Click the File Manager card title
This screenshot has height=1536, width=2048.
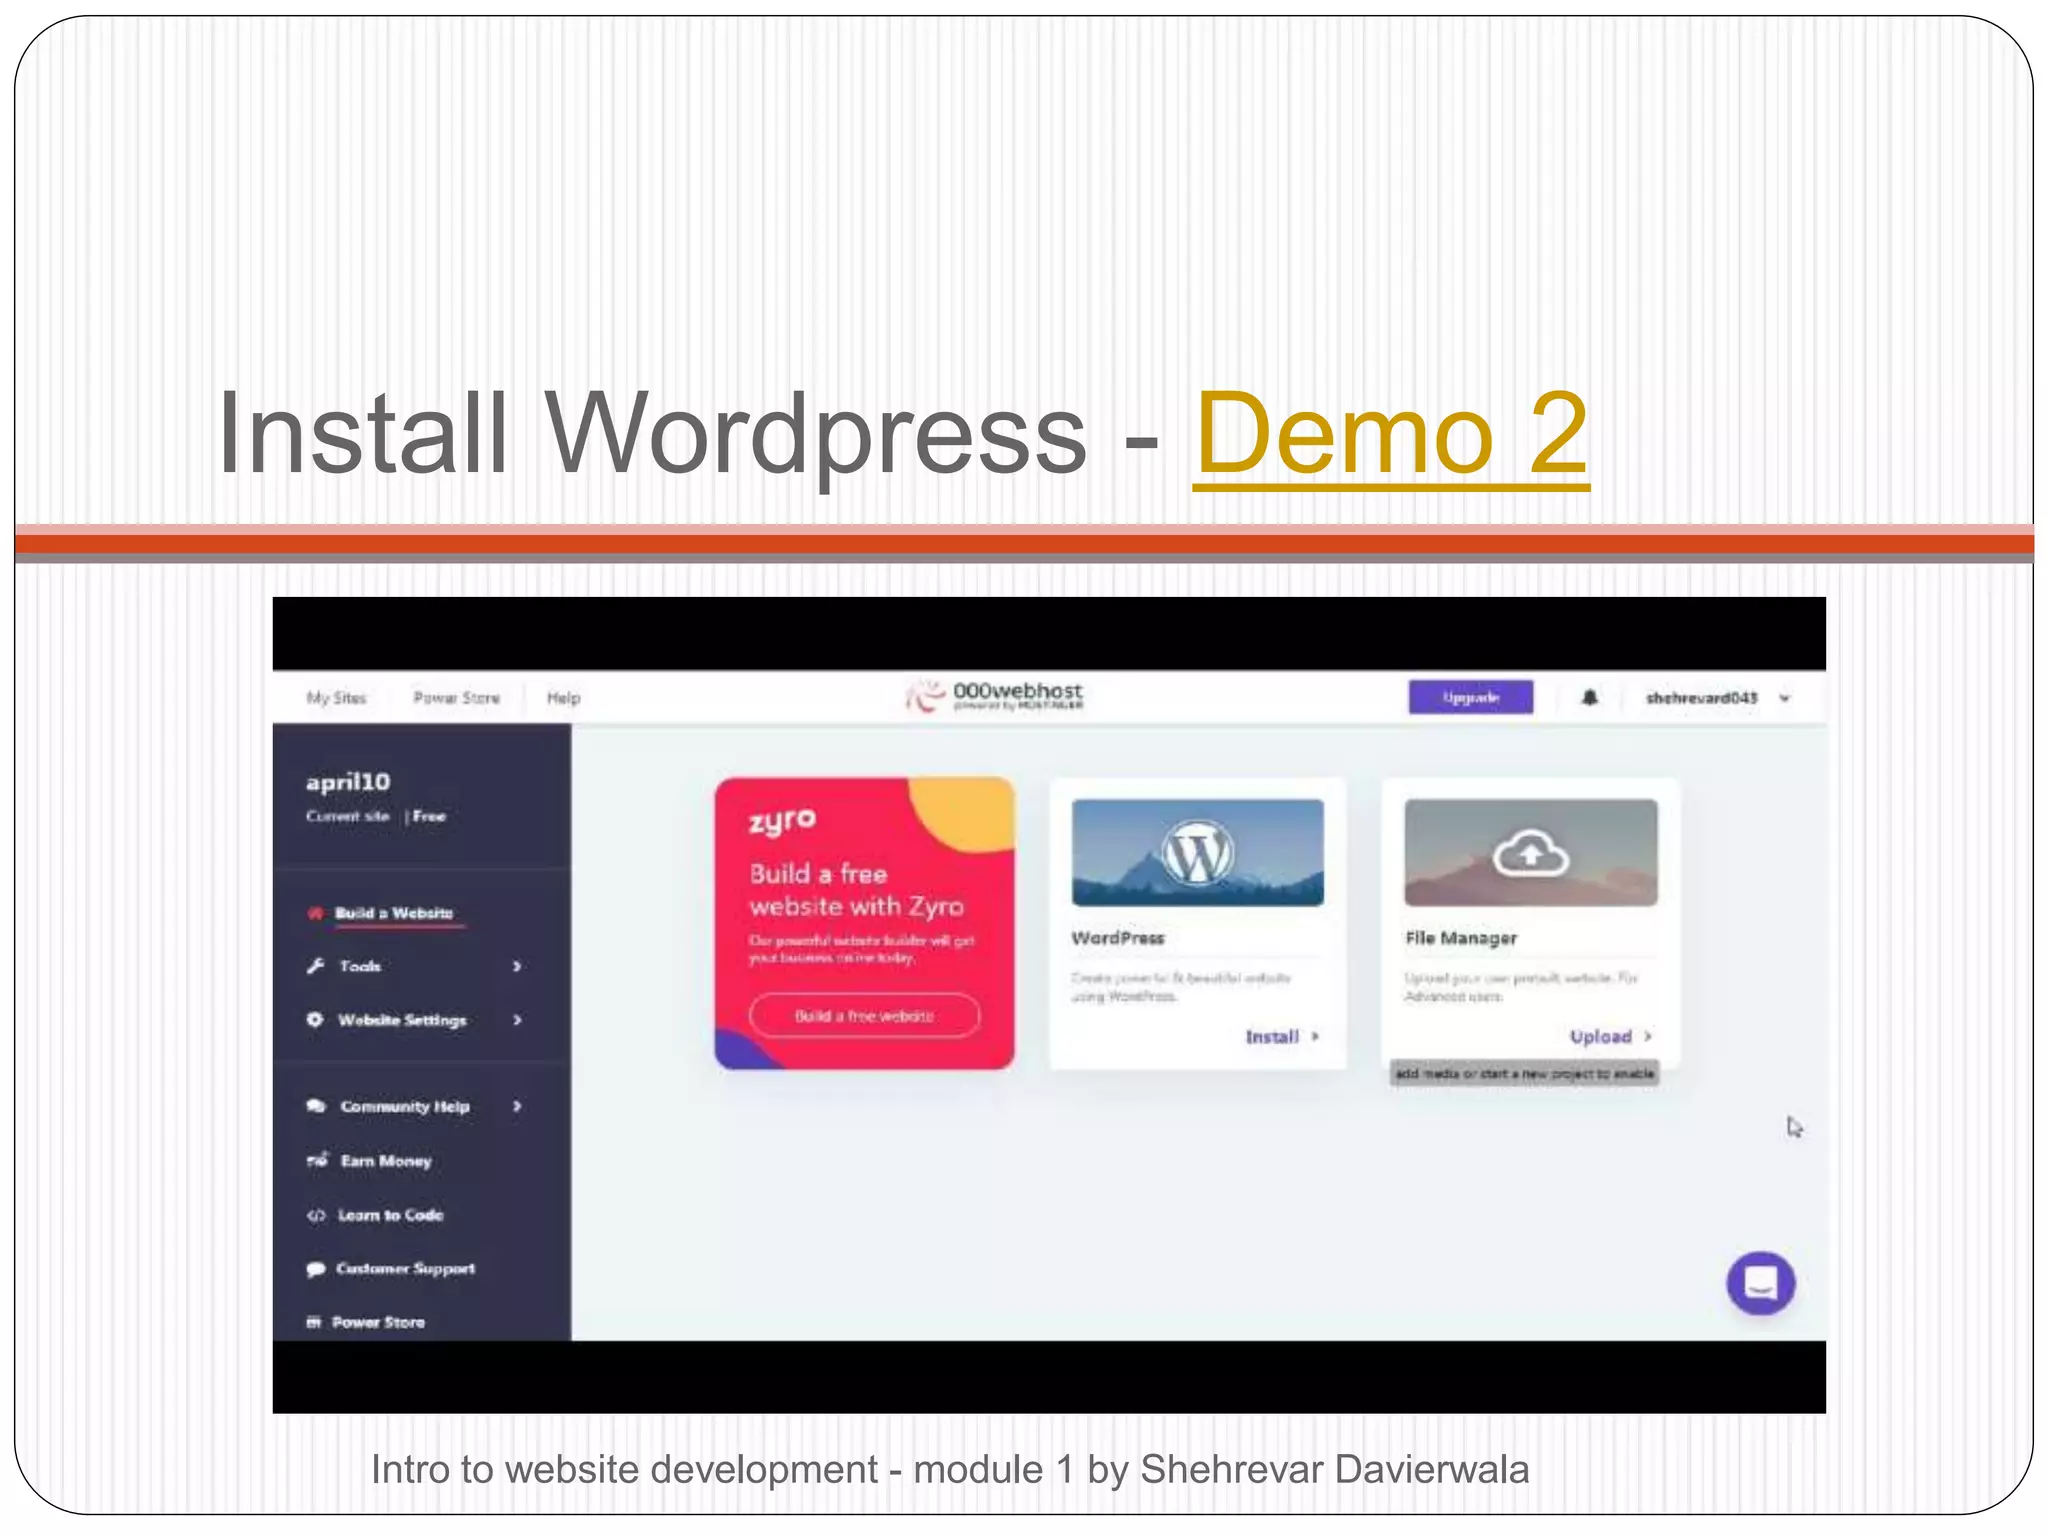(x=1461, y=938)
